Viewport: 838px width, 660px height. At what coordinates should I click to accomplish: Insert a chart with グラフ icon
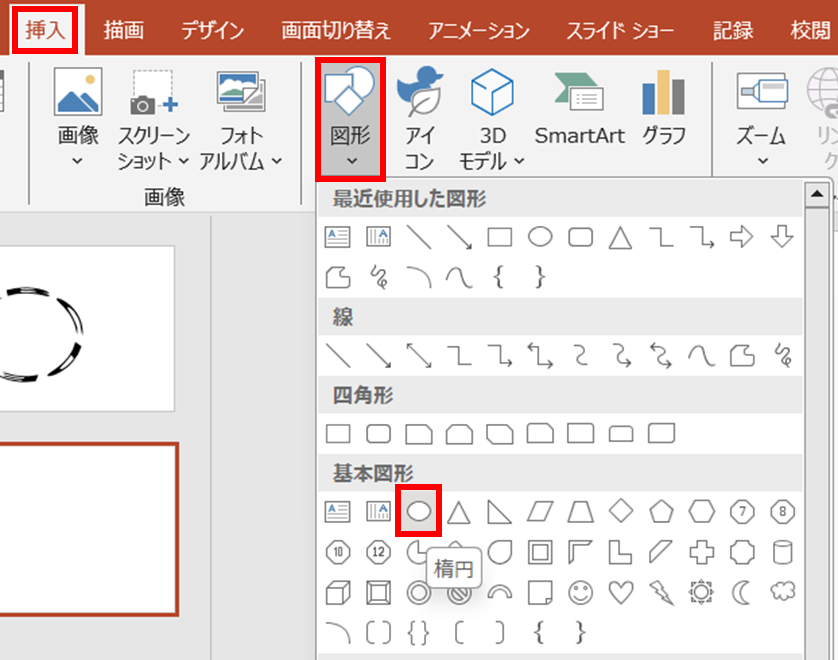pos(664,110)
